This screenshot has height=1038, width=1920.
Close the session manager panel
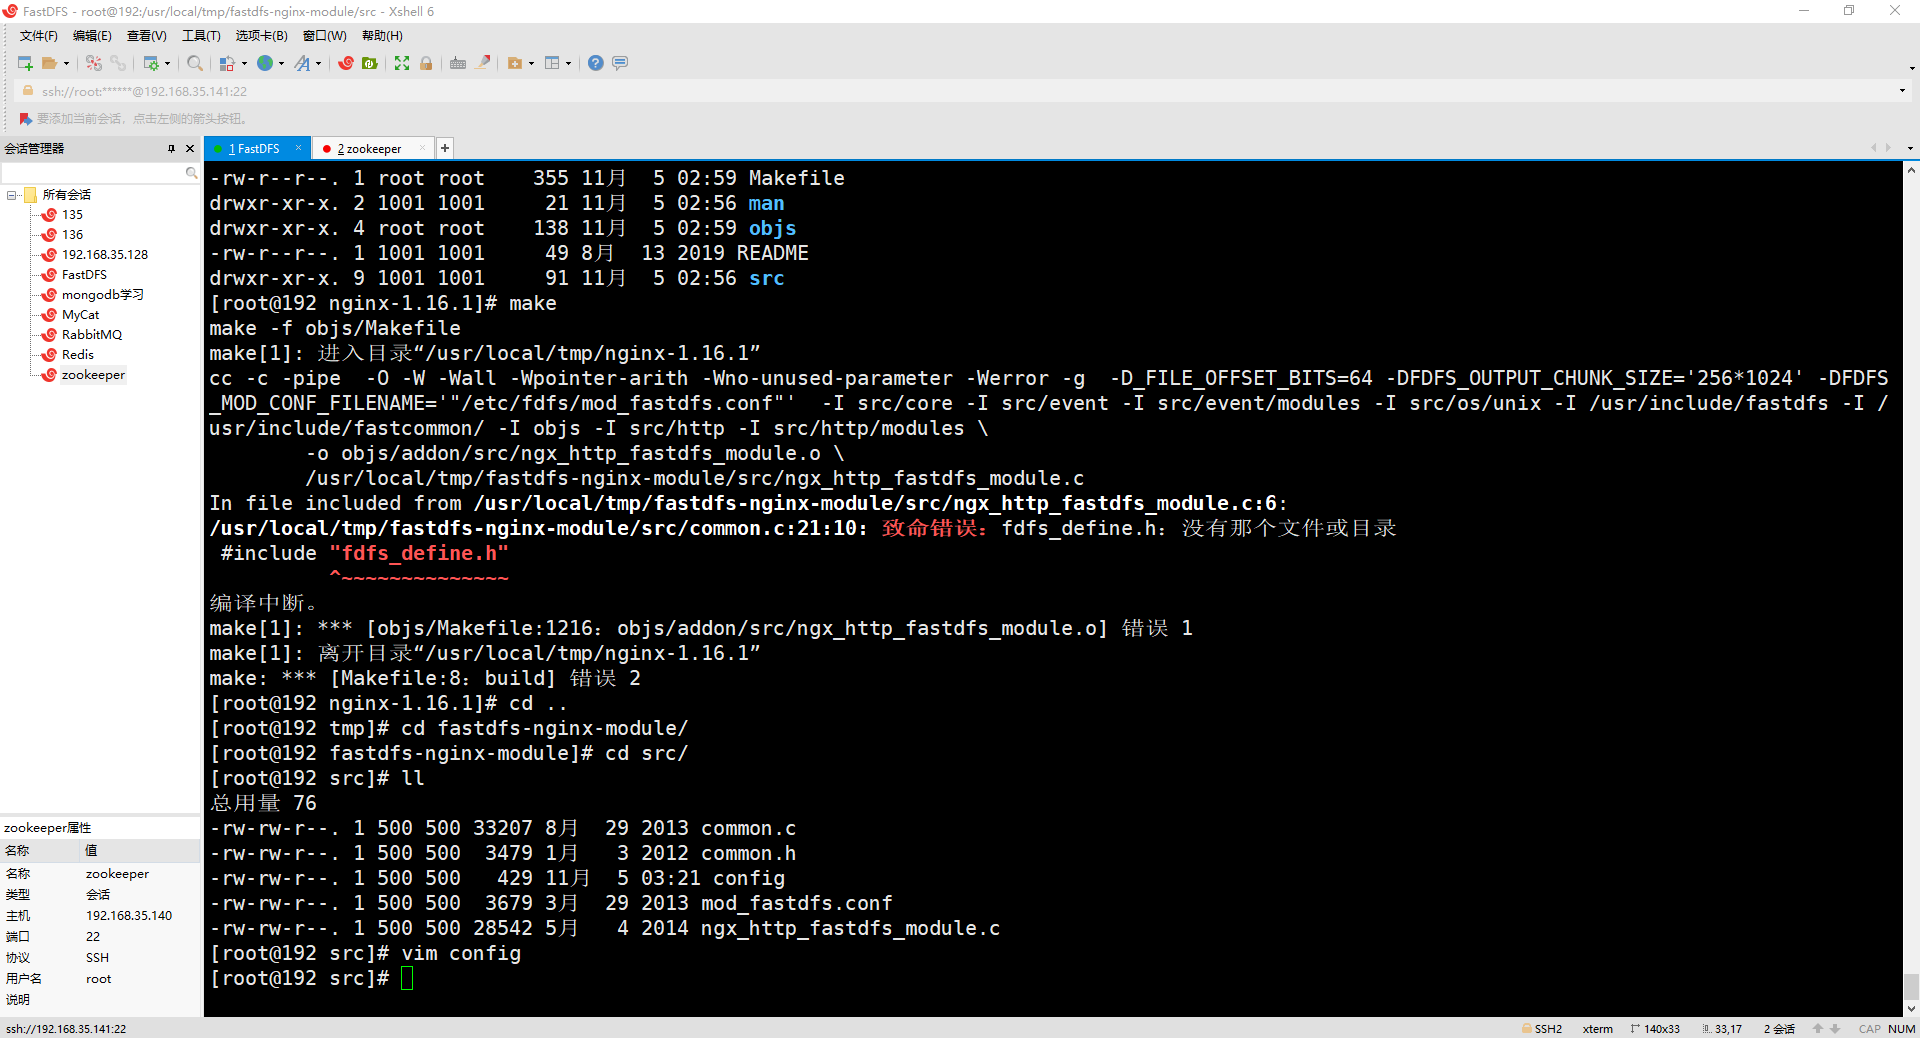coord(190,149)
